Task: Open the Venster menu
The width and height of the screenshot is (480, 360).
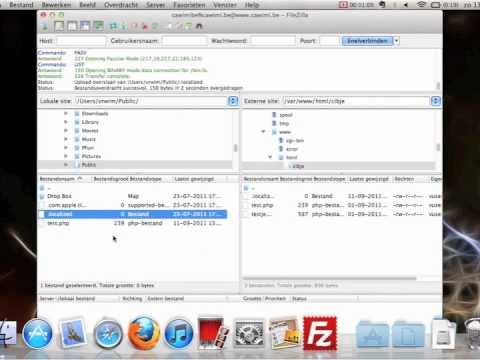Action: (x=225, y=5)
